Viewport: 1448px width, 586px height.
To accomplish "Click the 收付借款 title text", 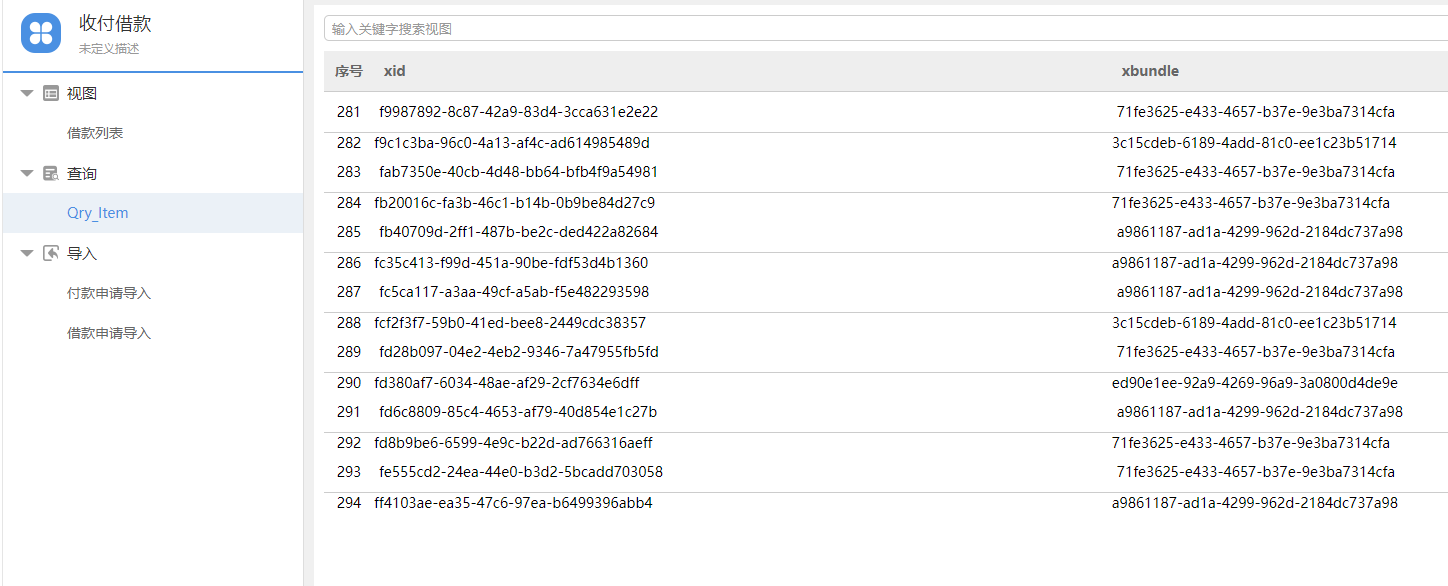I will click(x=115, y=24).
